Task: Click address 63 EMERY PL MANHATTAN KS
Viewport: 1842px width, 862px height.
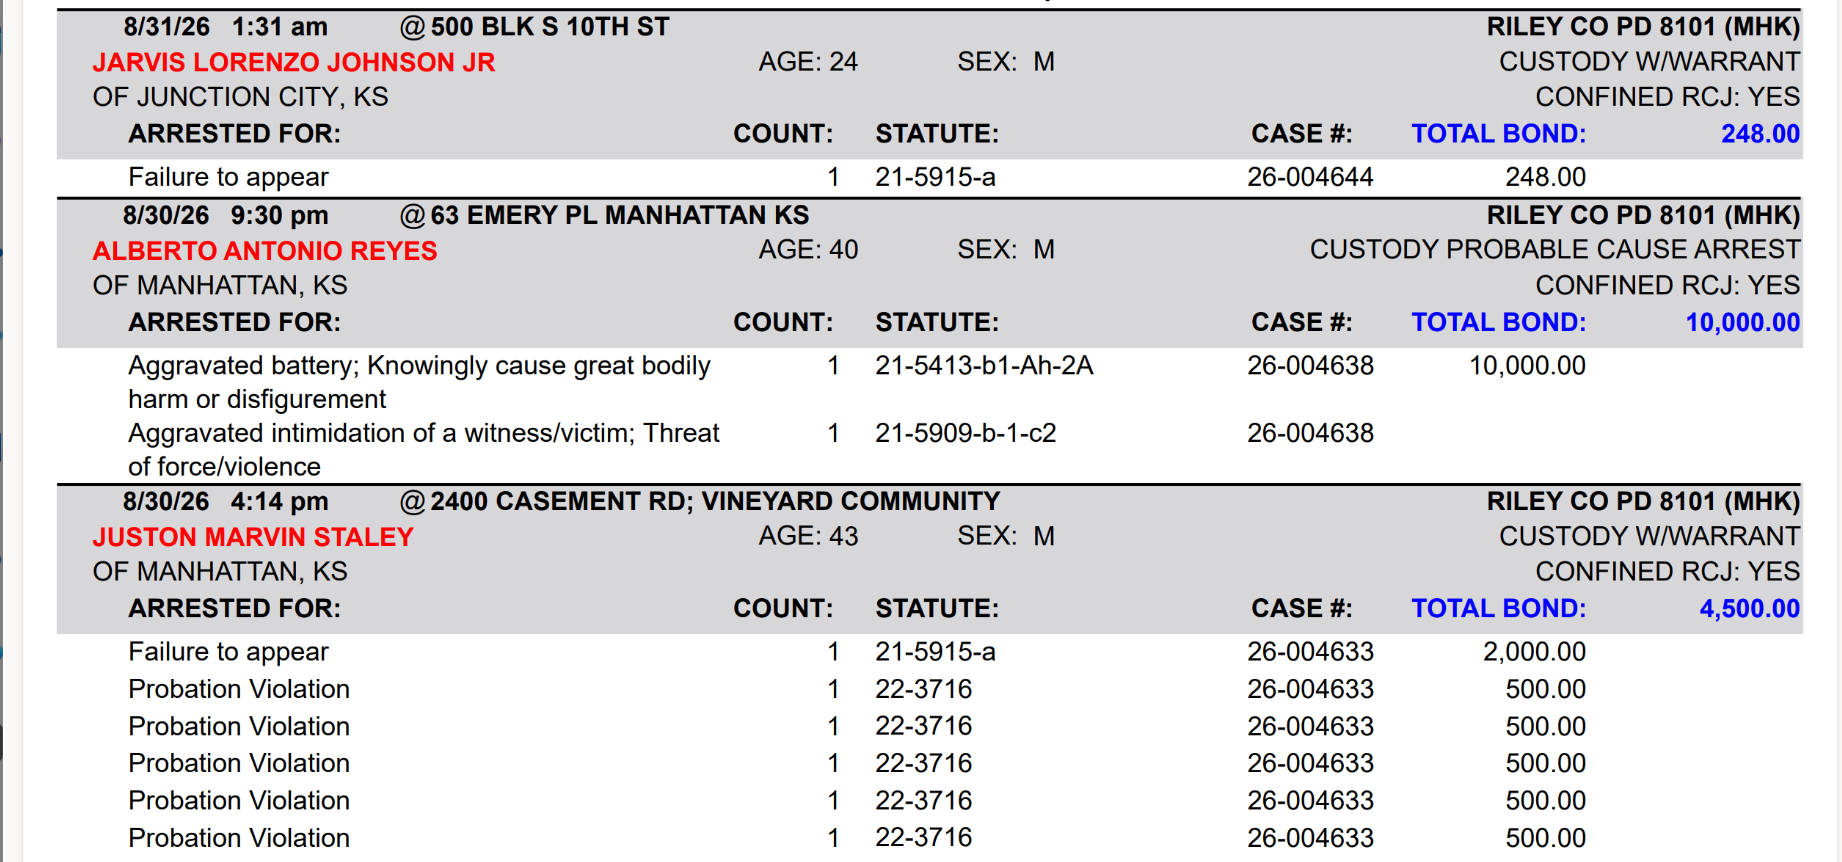Action: click(620, 216)
